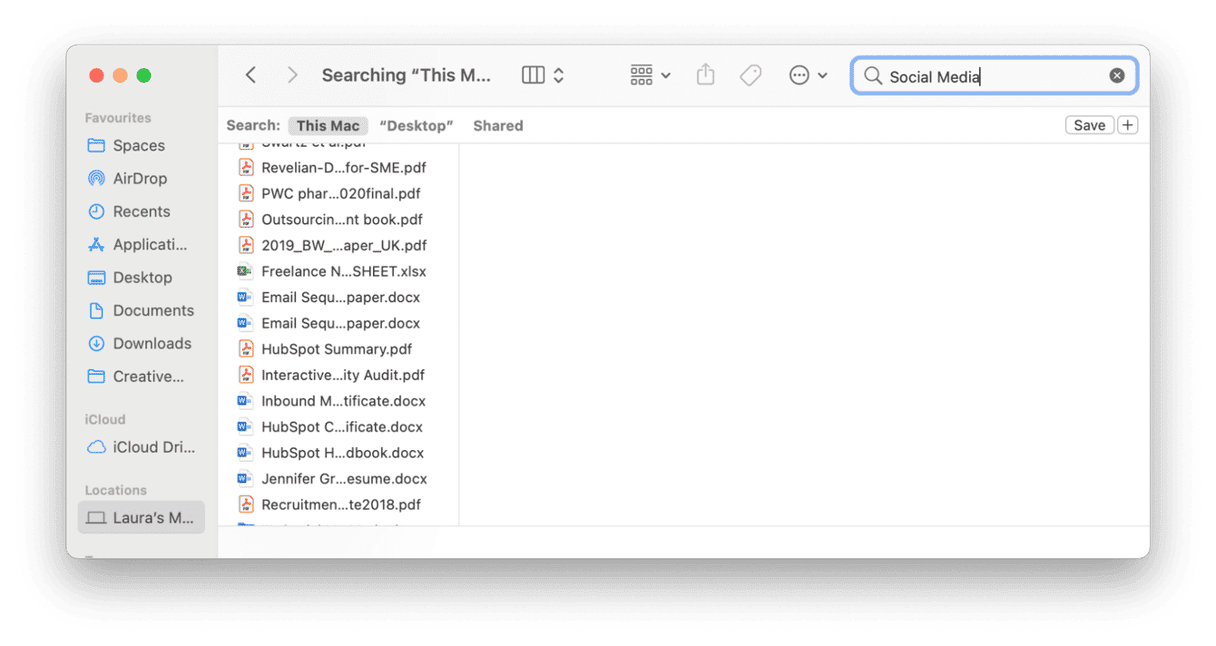Click the Share icon in the toolbar

pyautogui.click(x=705, y=74)
